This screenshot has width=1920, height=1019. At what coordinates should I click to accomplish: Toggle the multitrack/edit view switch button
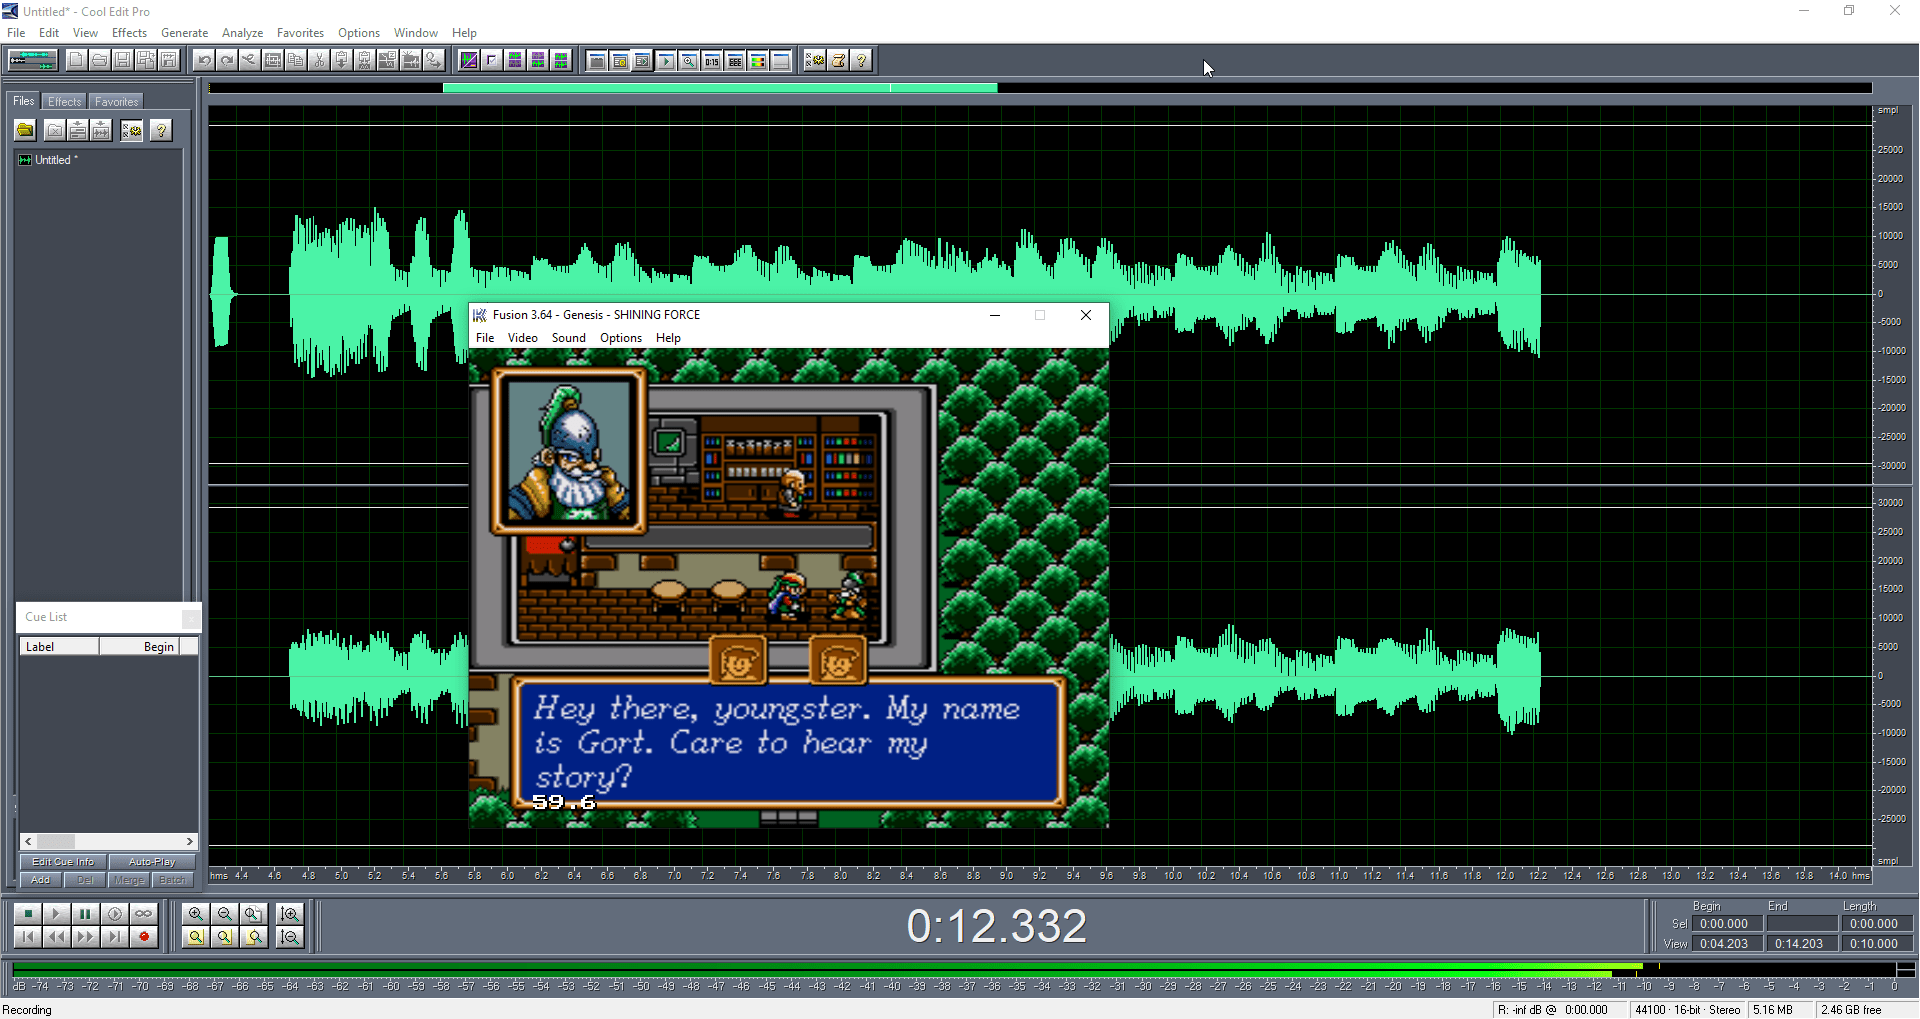(32, 61)
